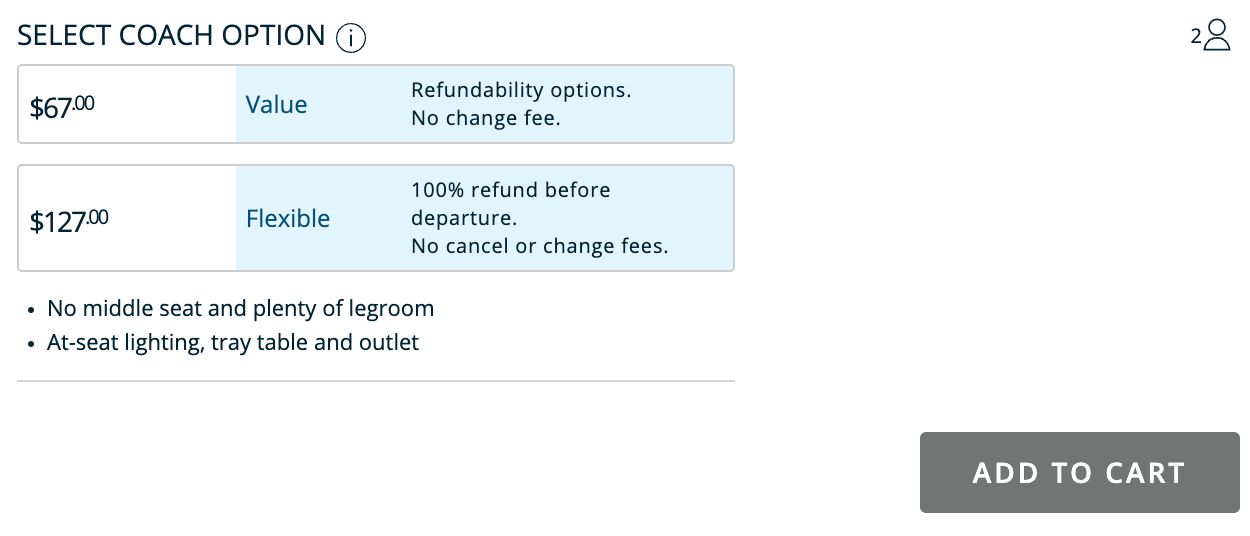Click the 'SELECT COACH OPTION' heading
This screenshot has height=536, width=1250.
click(172, 36)
